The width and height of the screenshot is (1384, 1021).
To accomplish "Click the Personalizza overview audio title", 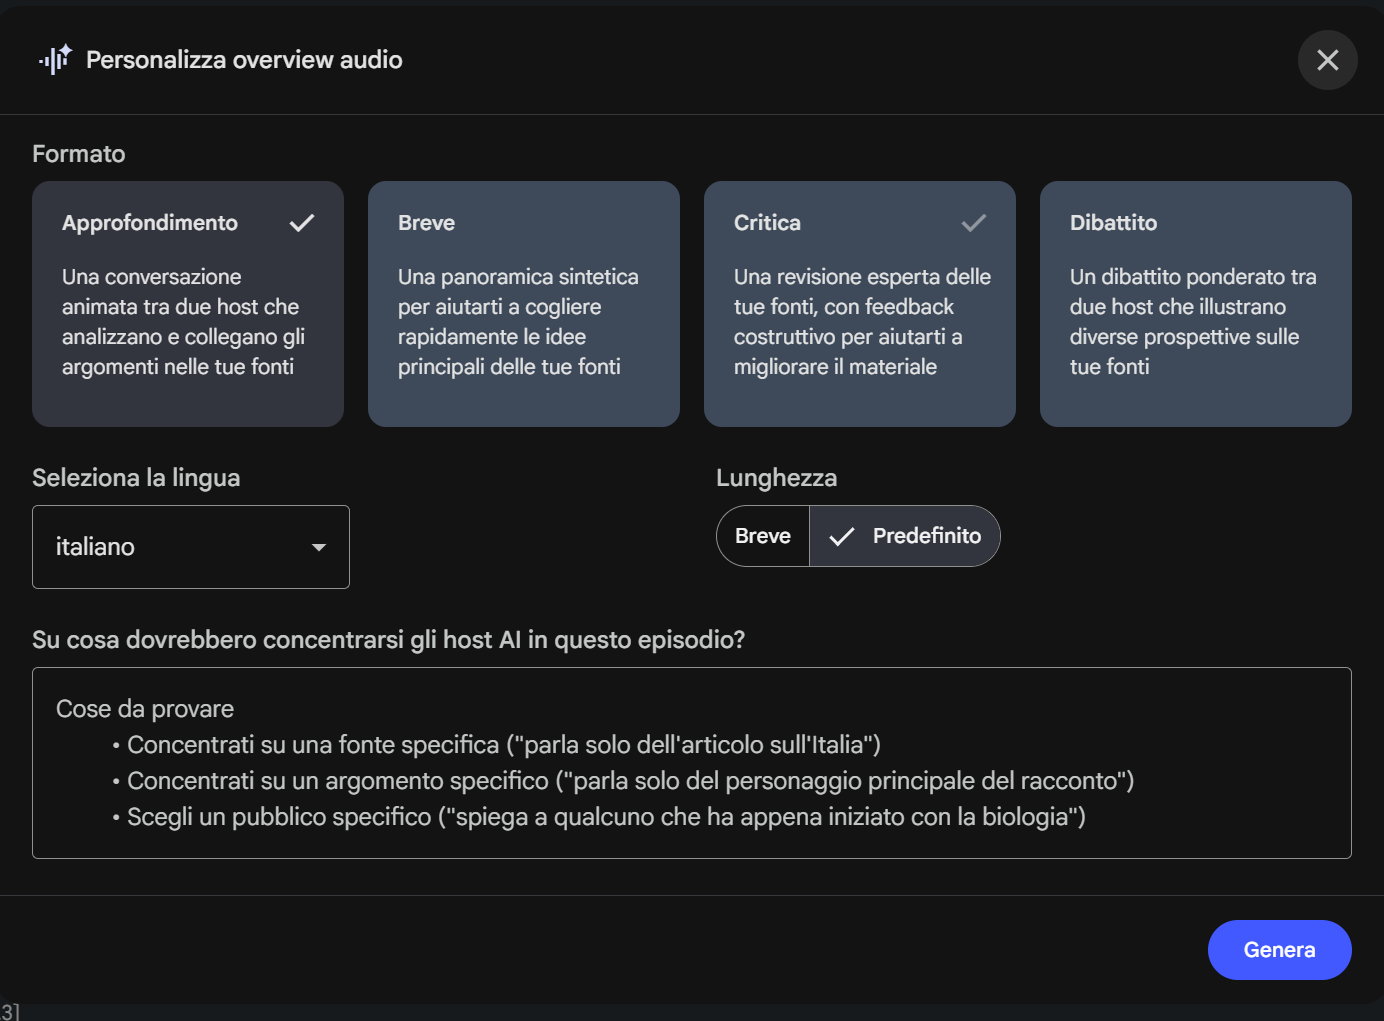I will (244, 60).
